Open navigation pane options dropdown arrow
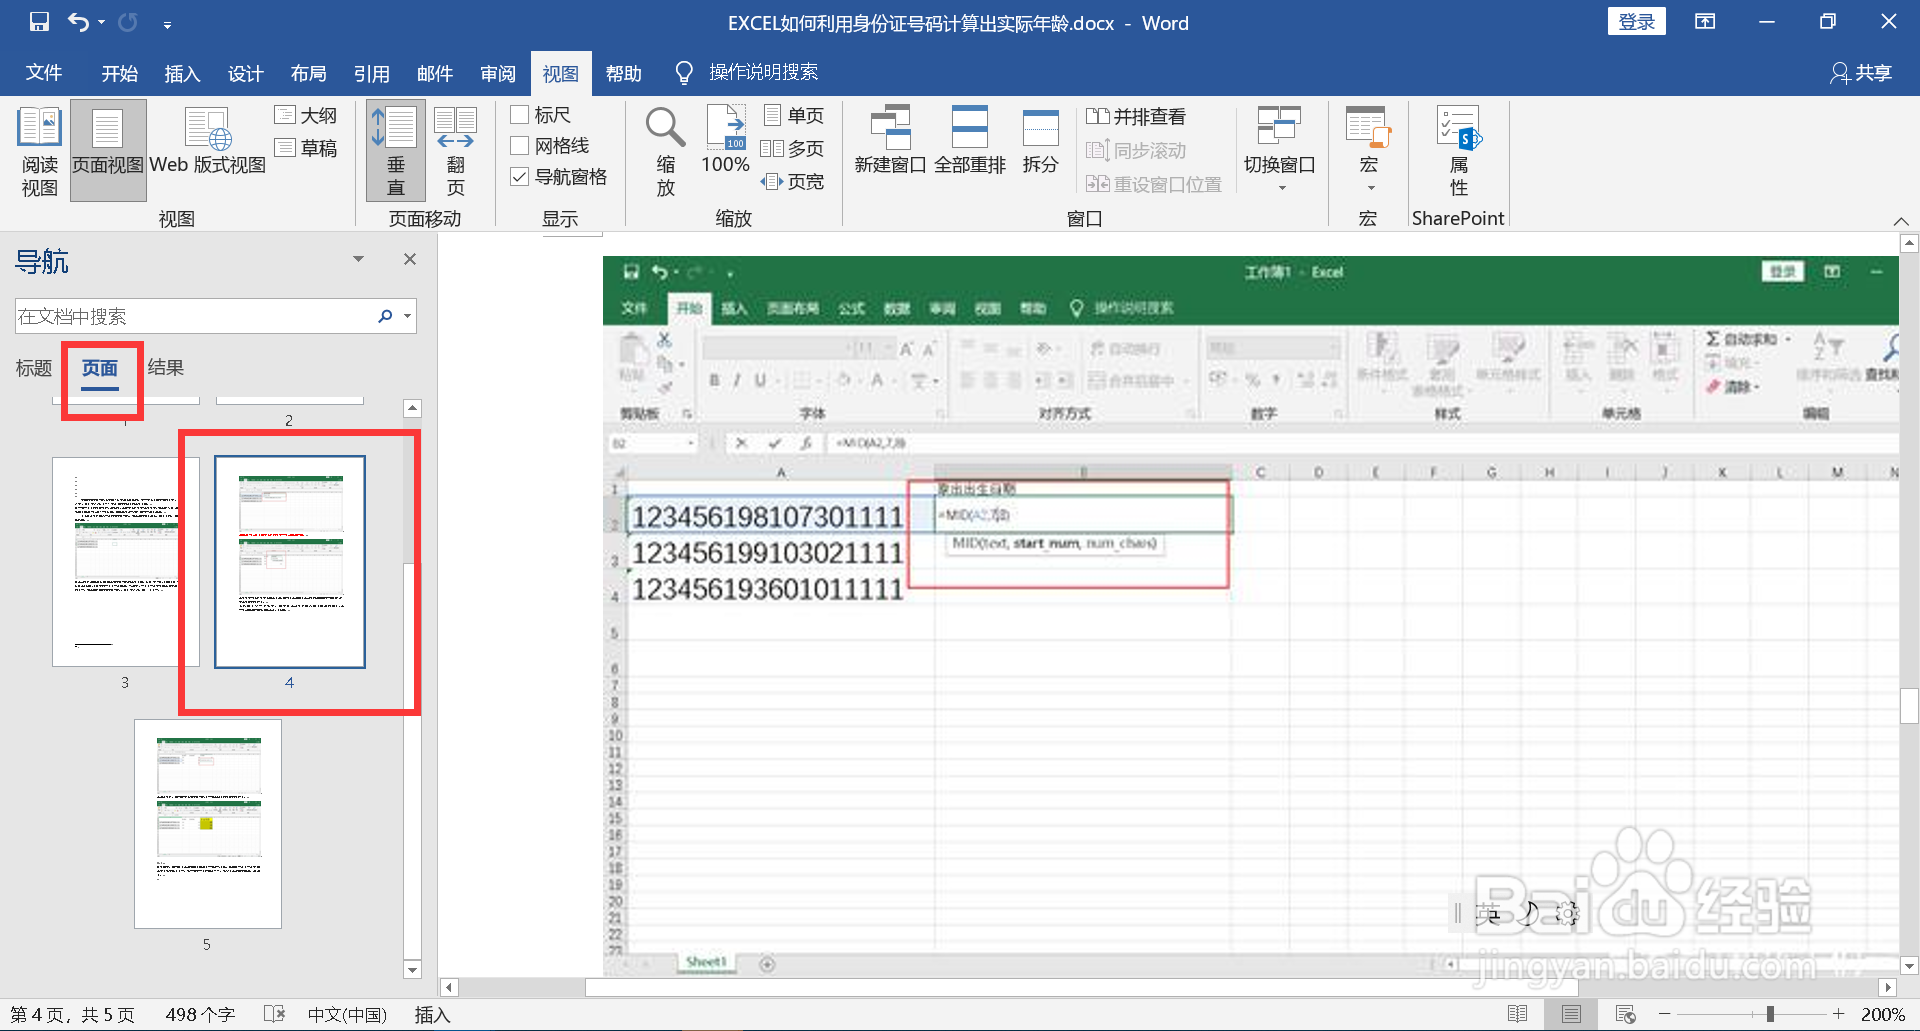The image size is (1920, 1031). (x=358, y=259)
